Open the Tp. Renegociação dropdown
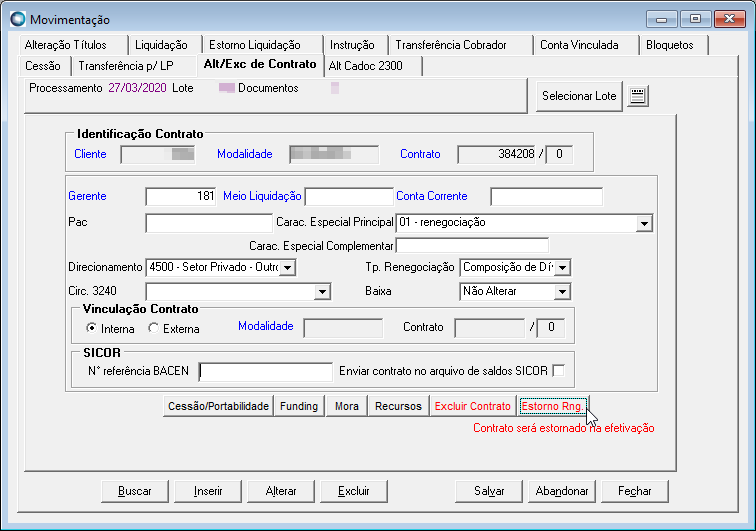The width and height of the screenshot is (756, 531). coord(562,267)
